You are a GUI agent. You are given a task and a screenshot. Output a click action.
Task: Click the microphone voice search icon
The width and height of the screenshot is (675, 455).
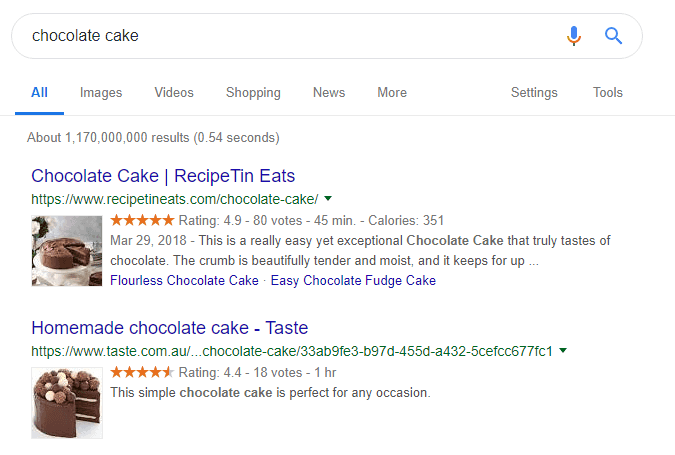pyautogui.click(x=573, y=36)
